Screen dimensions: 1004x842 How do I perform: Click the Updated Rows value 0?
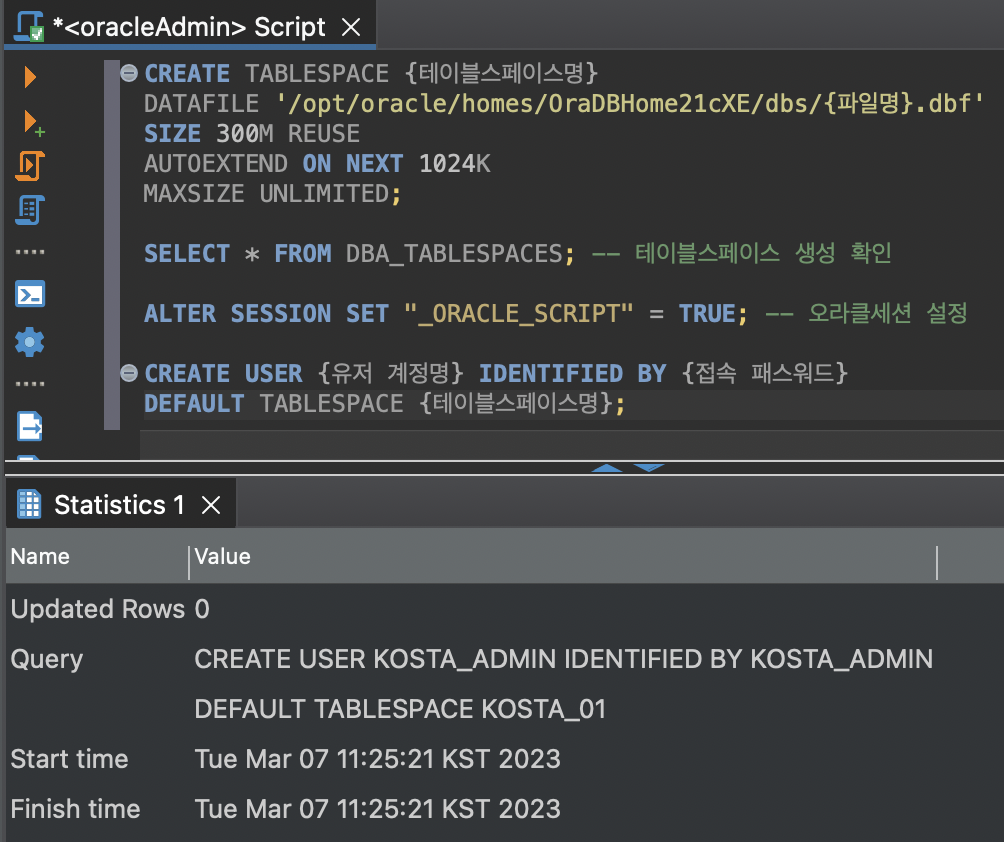pos(202,609)
